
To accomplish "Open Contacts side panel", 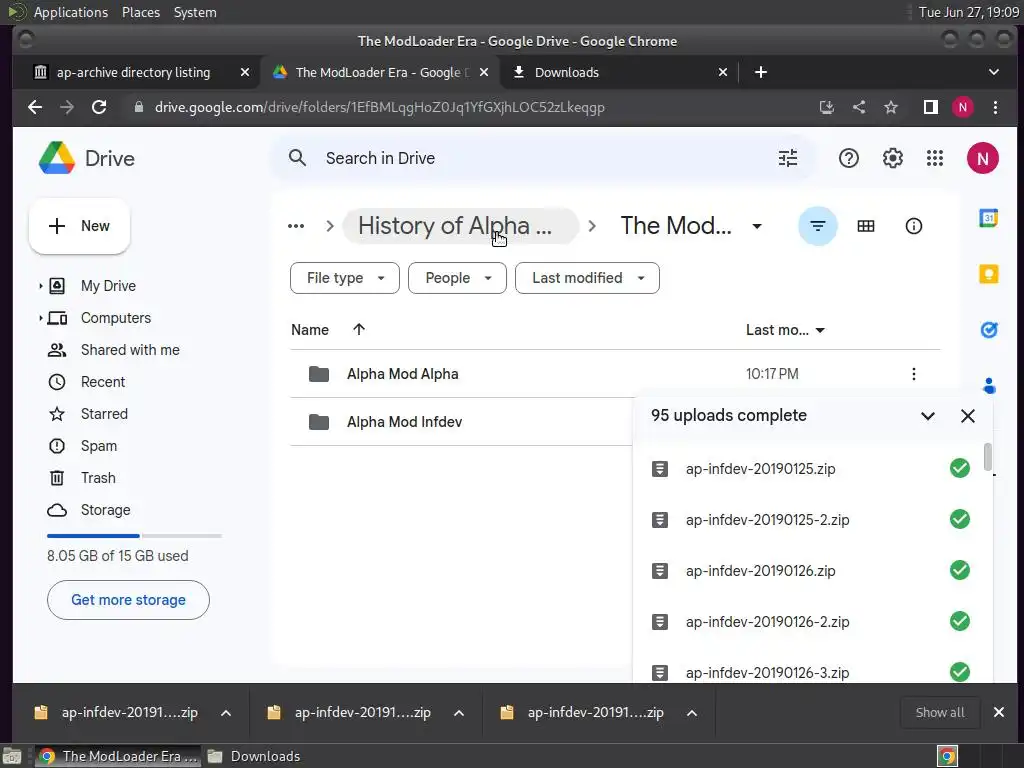I will [x=989, y=386].
